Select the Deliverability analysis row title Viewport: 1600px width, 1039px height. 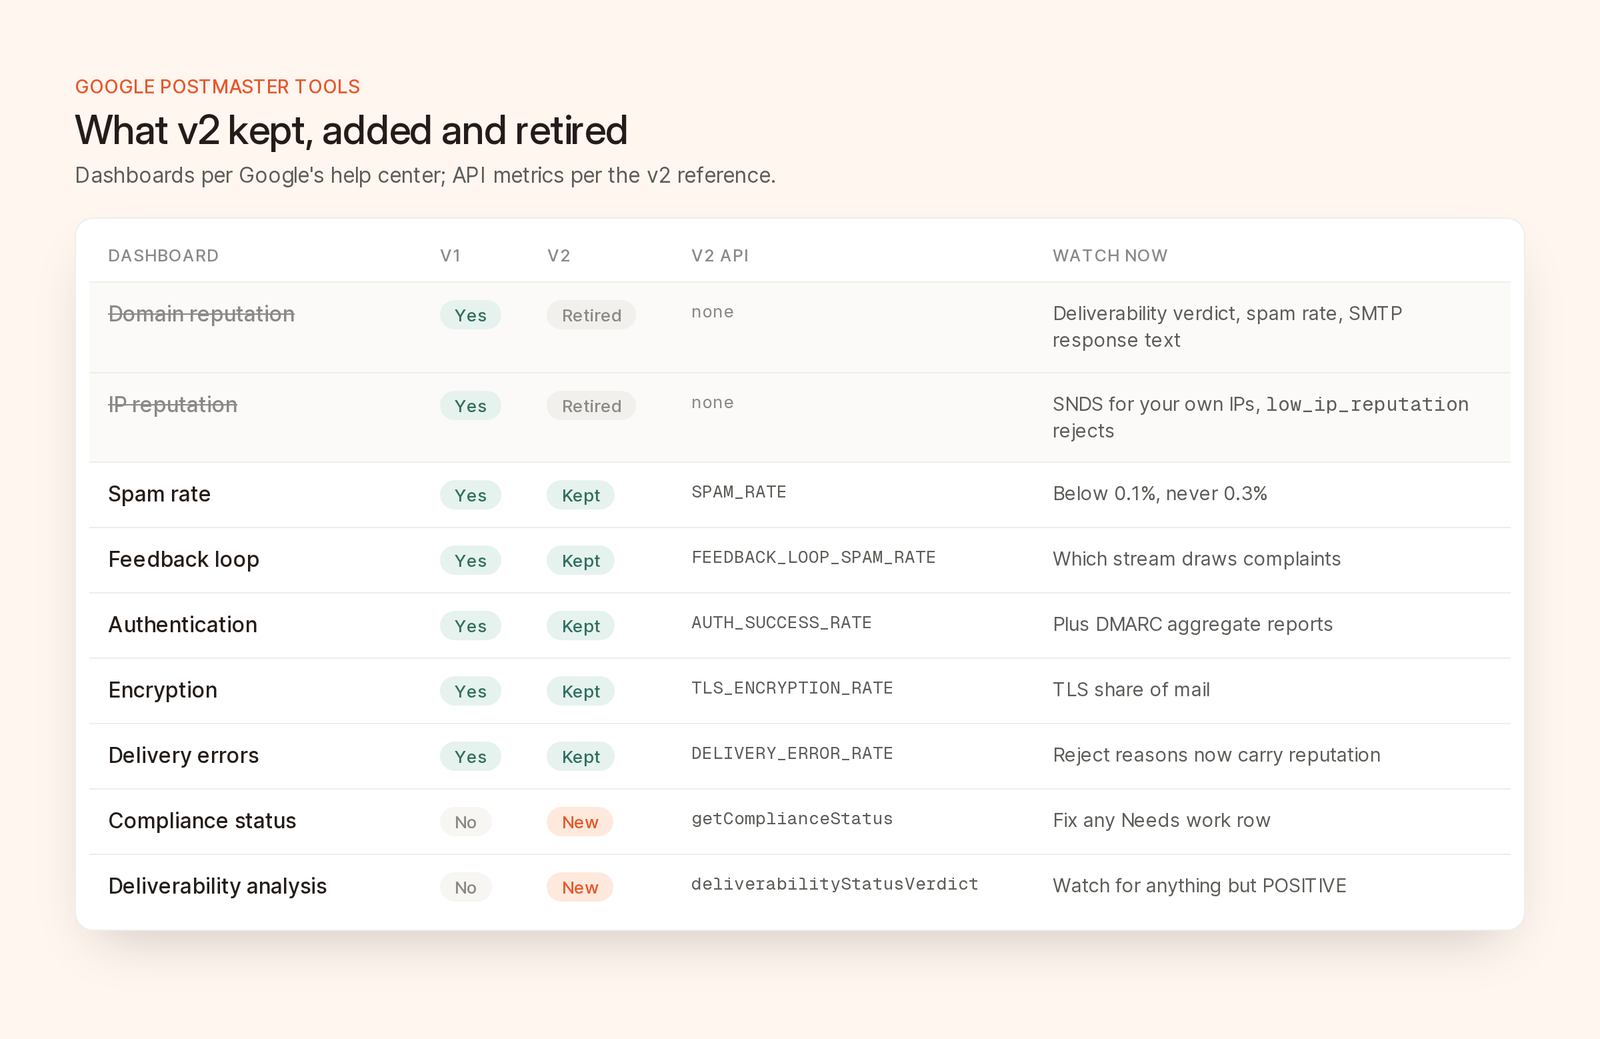point(217,886)
